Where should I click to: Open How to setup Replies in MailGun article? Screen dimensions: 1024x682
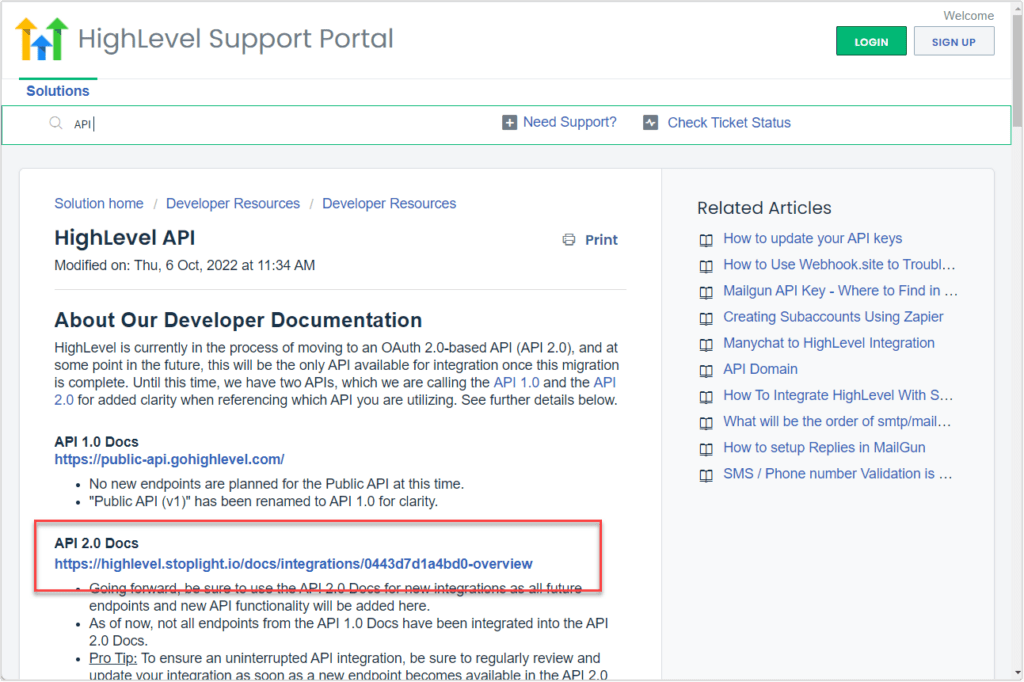(824, 447)
